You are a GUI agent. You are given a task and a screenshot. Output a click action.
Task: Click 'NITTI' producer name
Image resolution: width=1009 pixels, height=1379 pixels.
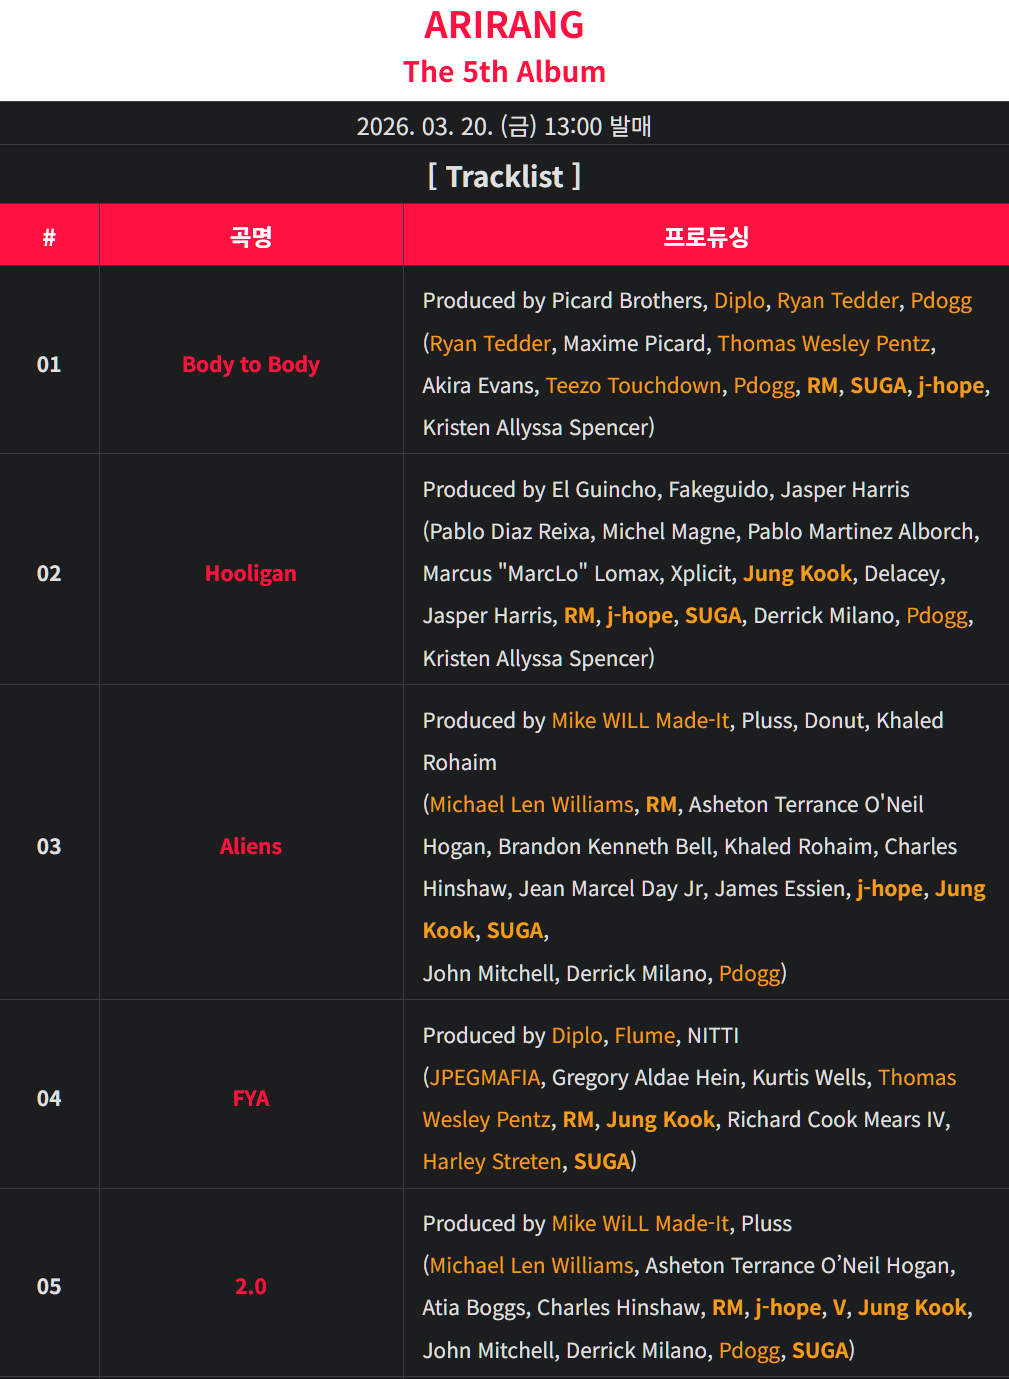tap(713, 1035)
